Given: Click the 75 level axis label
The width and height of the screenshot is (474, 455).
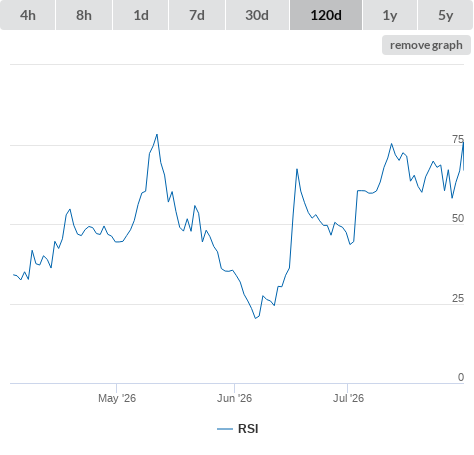Looking at the screenshot, I should click(x=458, y=139).
